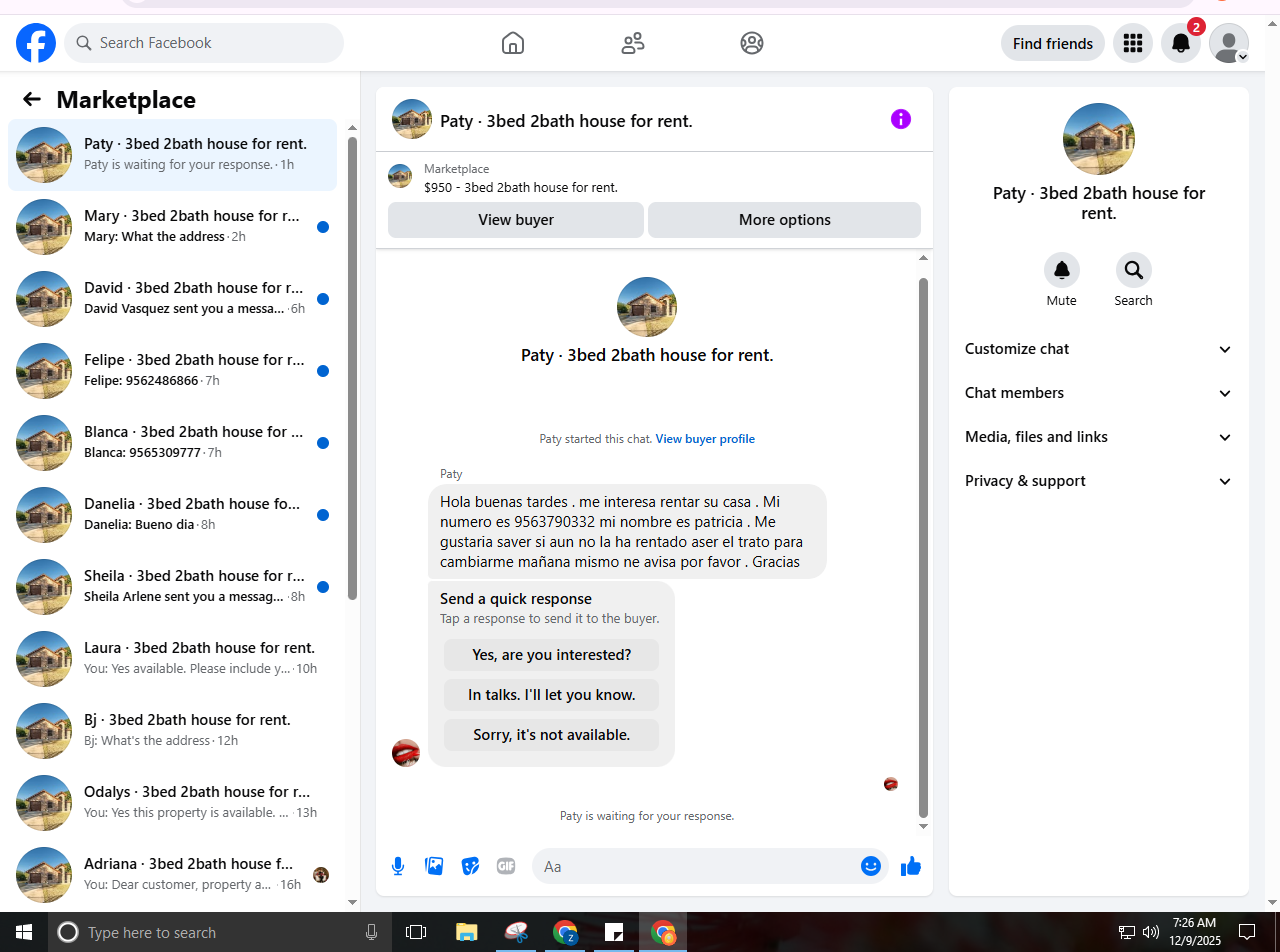This screenshot has width=1280, height=952.
Task: Click the View buyer button
Action: coord(516,220)
